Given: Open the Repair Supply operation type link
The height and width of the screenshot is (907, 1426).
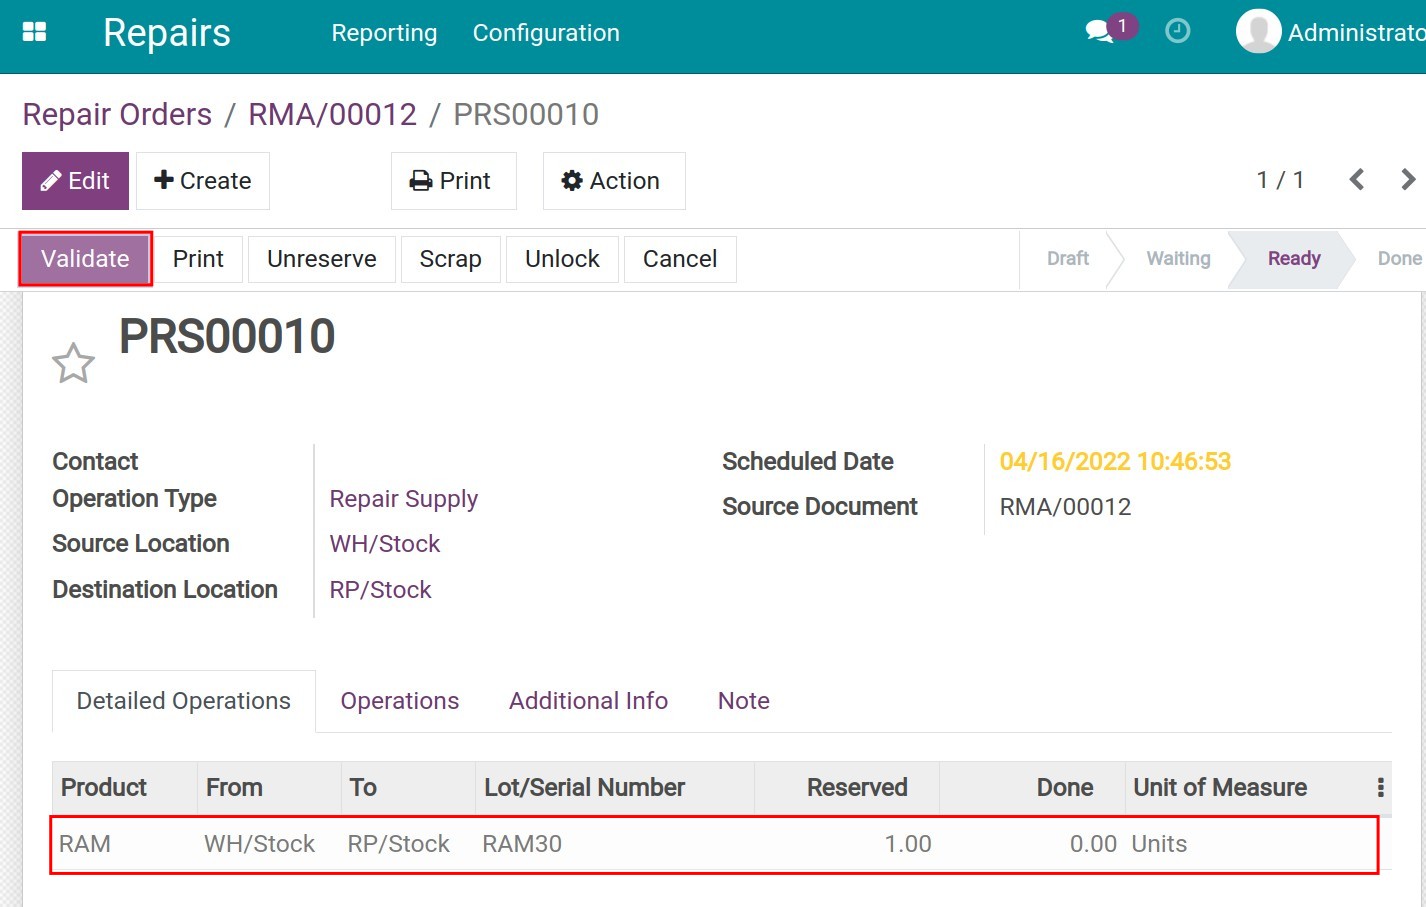Looking at the screenshot, I should coord(404,499).
